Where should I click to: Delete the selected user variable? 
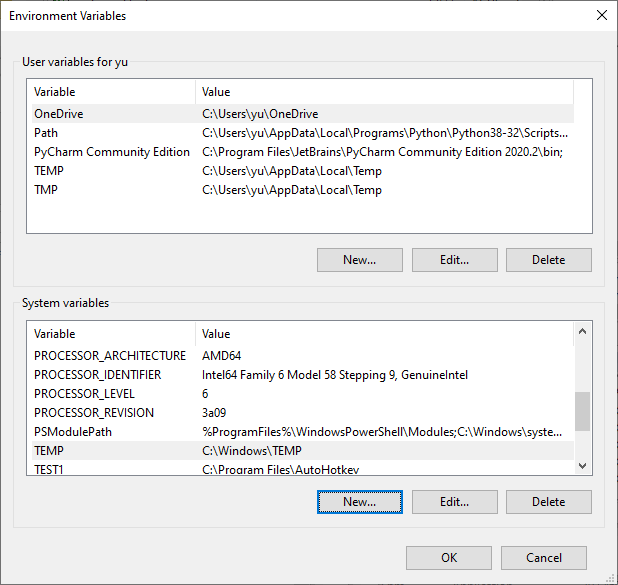(549, 260)
